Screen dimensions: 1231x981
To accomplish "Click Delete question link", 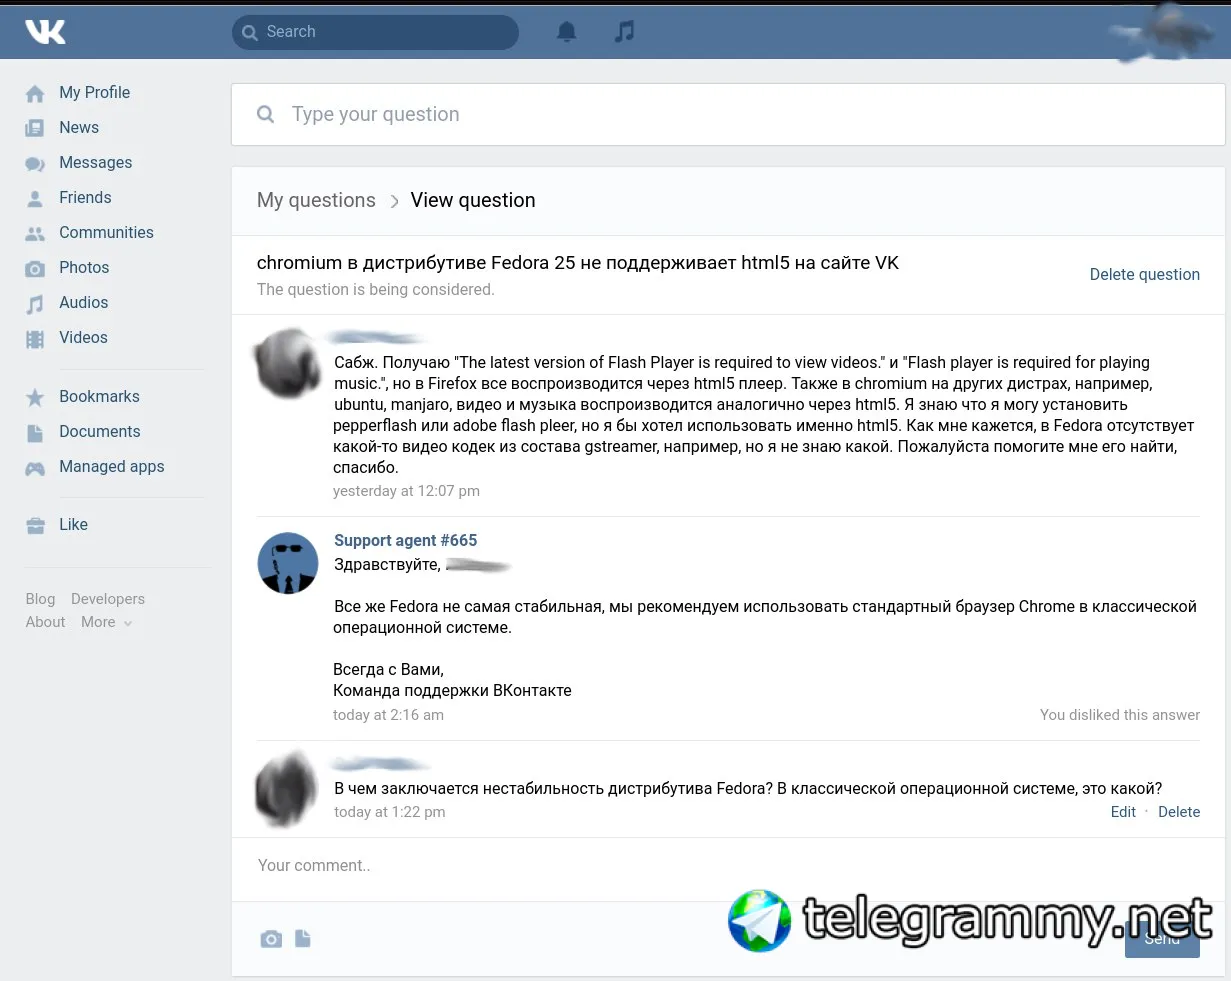I will tap(1144, 274).
